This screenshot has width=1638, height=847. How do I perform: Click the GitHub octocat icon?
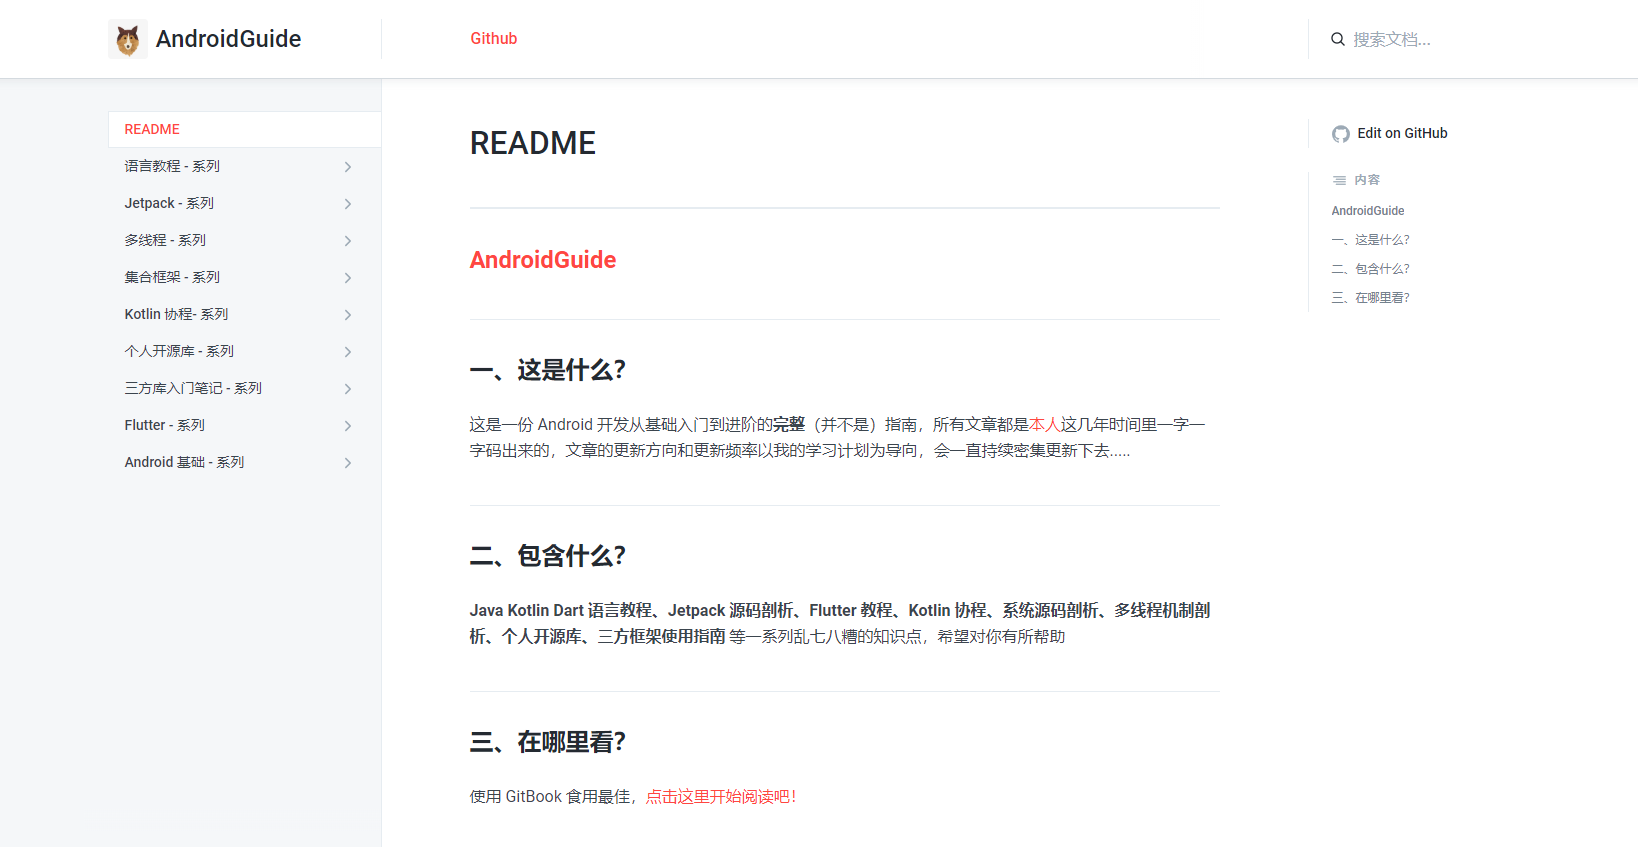pos(1341,134)
